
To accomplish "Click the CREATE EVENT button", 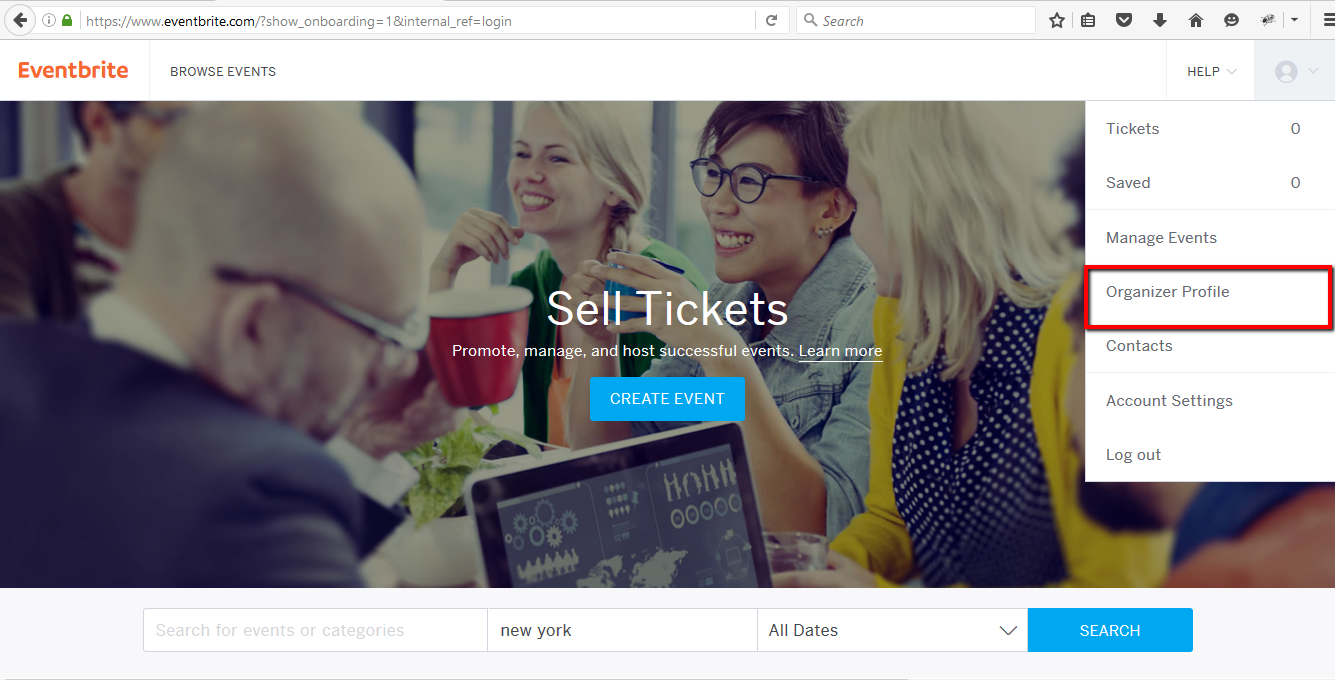I will pos(667,399).
